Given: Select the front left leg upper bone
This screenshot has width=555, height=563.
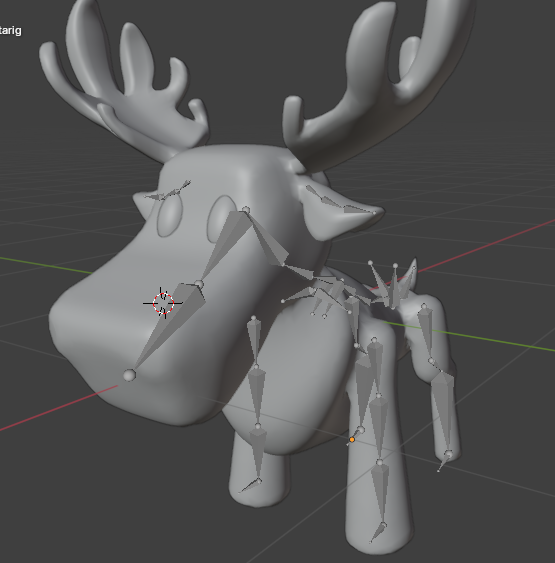Looking at the screenshot, I should 255,341.
